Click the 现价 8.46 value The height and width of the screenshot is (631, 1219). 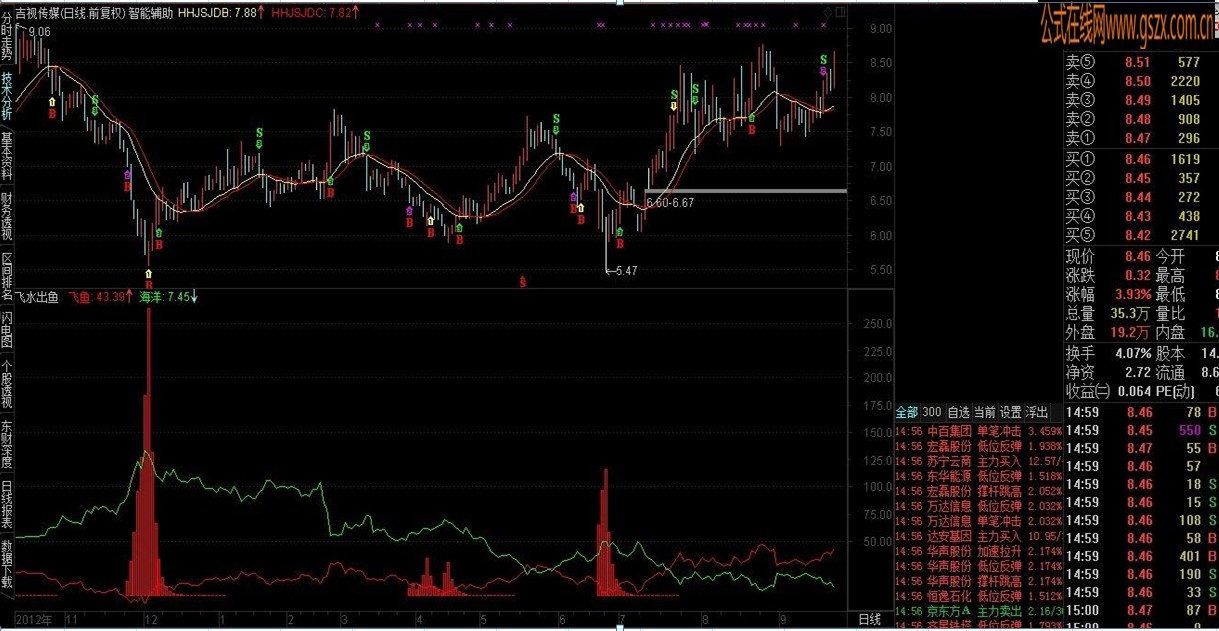pyautogui.click(x=1137, y=257)
